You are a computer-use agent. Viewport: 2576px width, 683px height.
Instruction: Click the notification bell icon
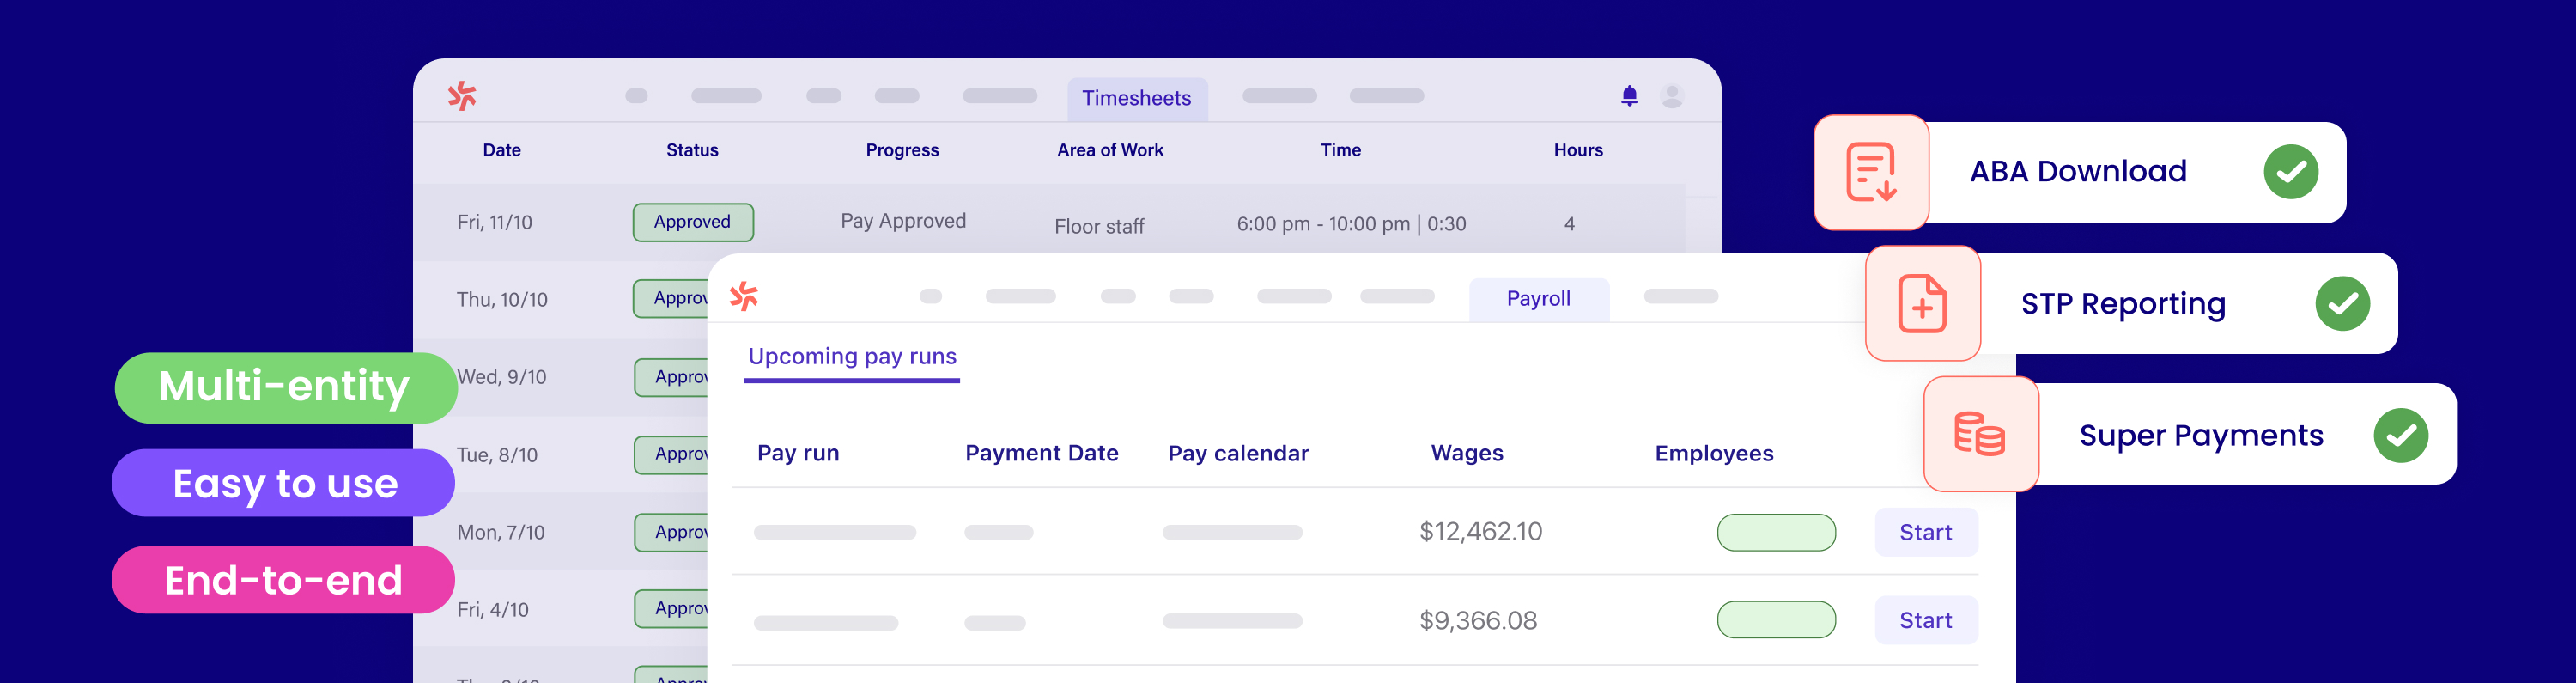click(1629, 96)
